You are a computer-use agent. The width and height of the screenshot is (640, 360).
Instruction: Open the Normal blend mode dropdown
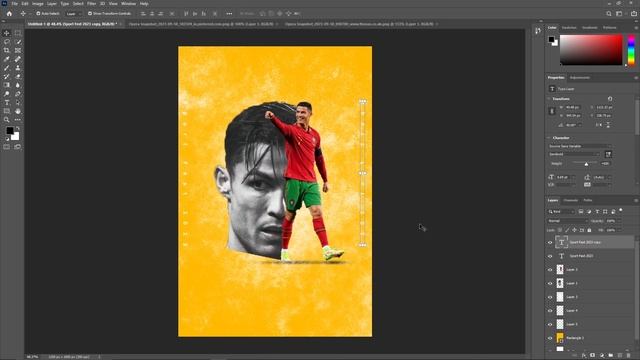click(567, 221)
